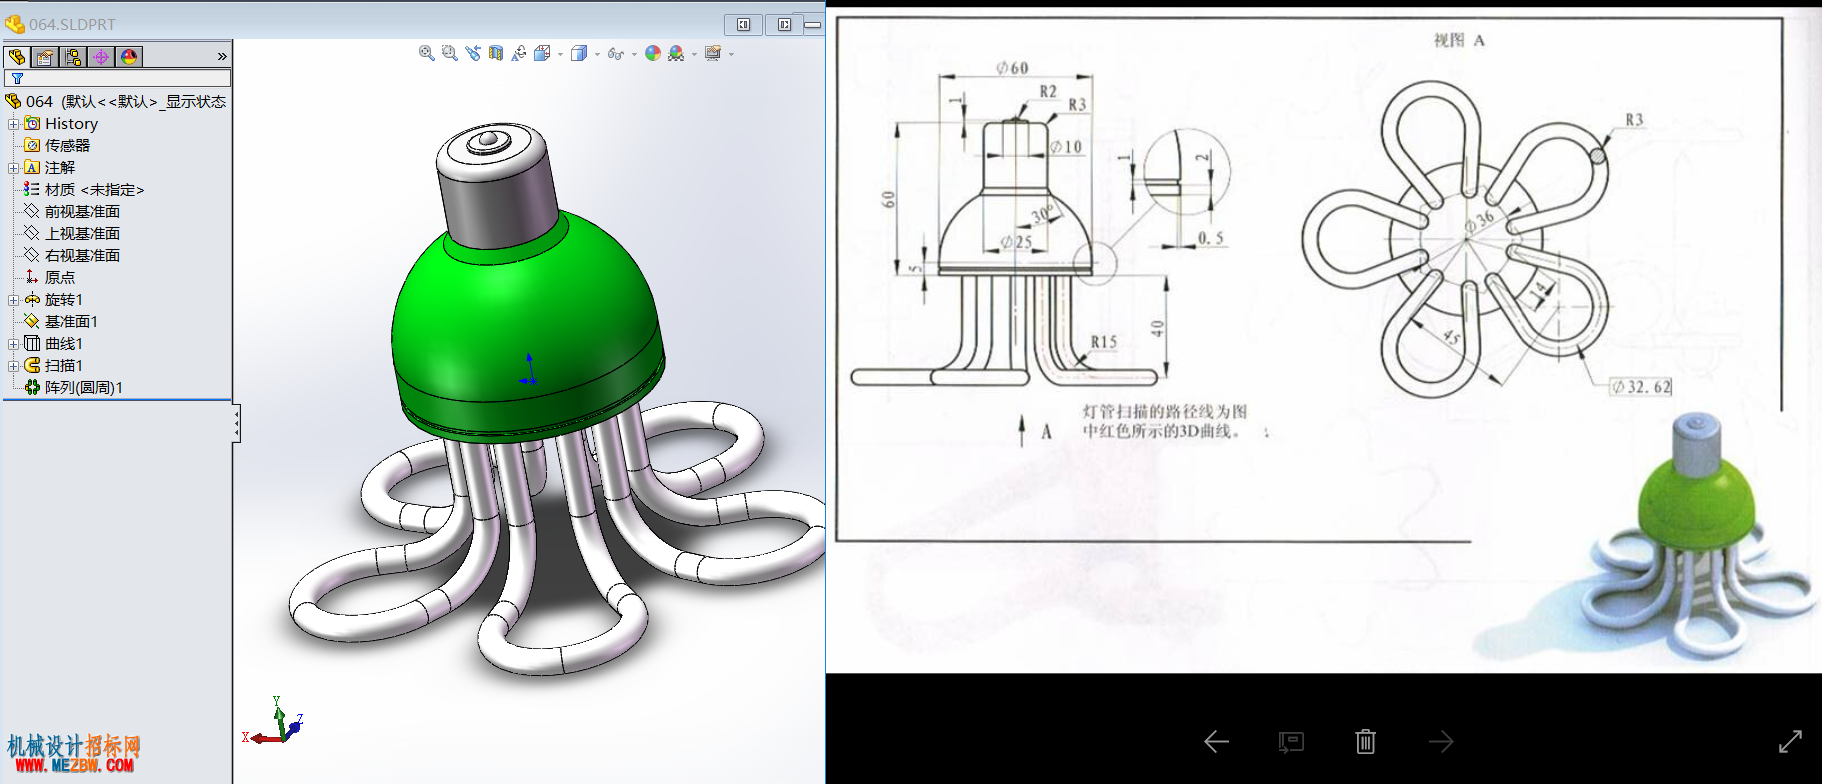1822x784 pixels.
Task: Click the right window-split button in title bar
Action: [x=784, y=24]
